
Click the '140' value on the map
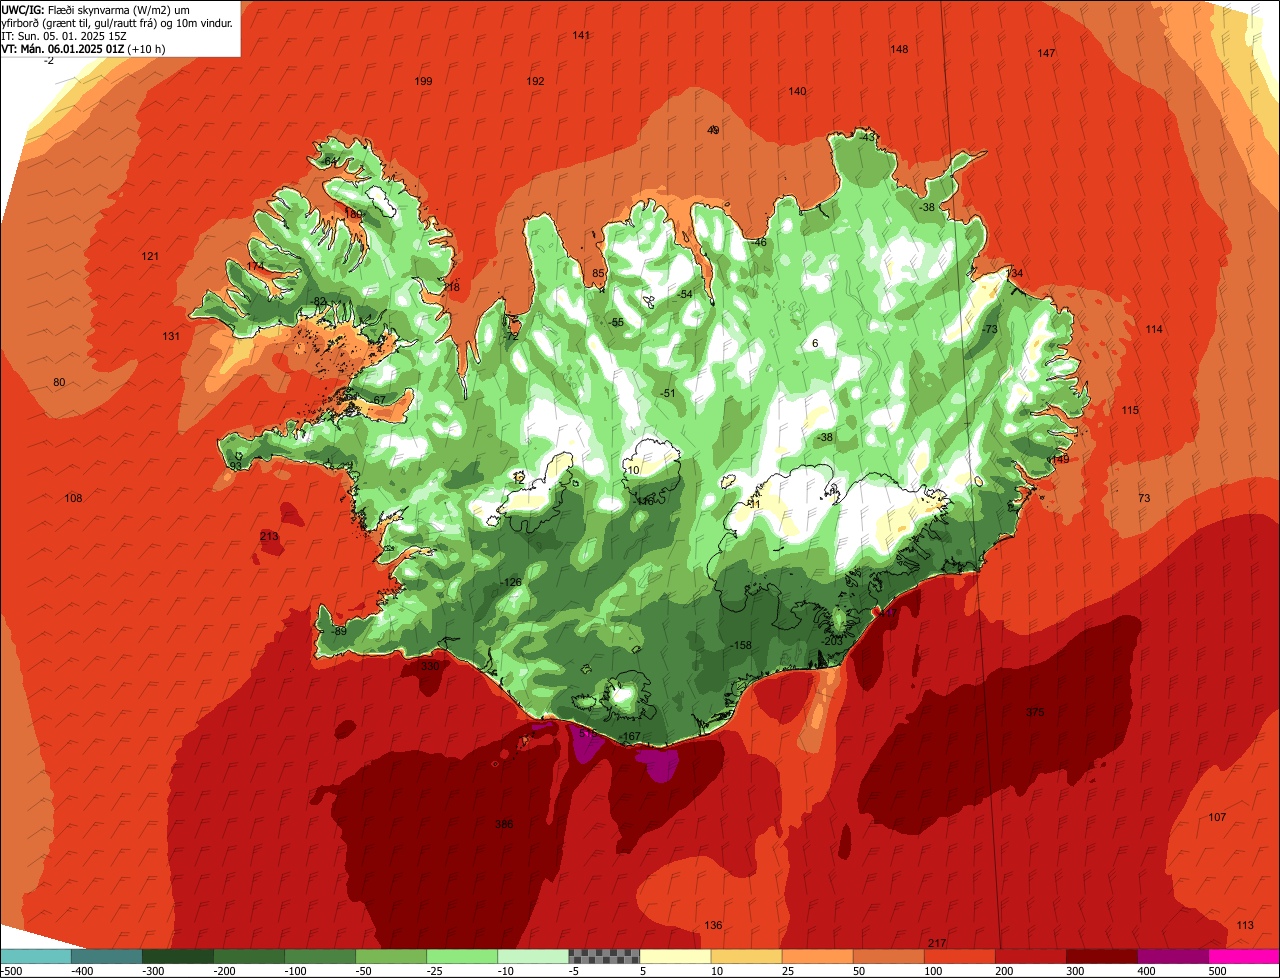pyautogui.click(x=797, y=91)
